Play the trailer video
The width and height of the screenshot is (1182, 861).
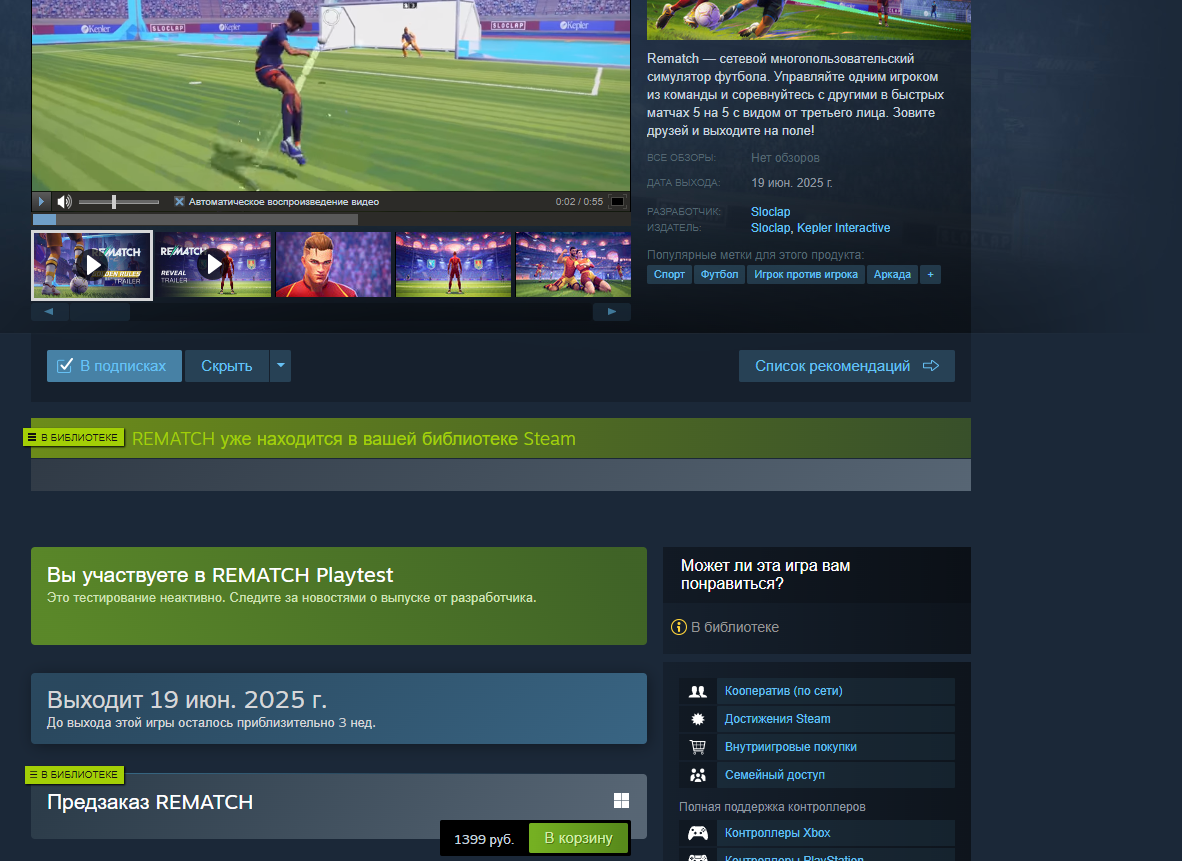point(41,201)
